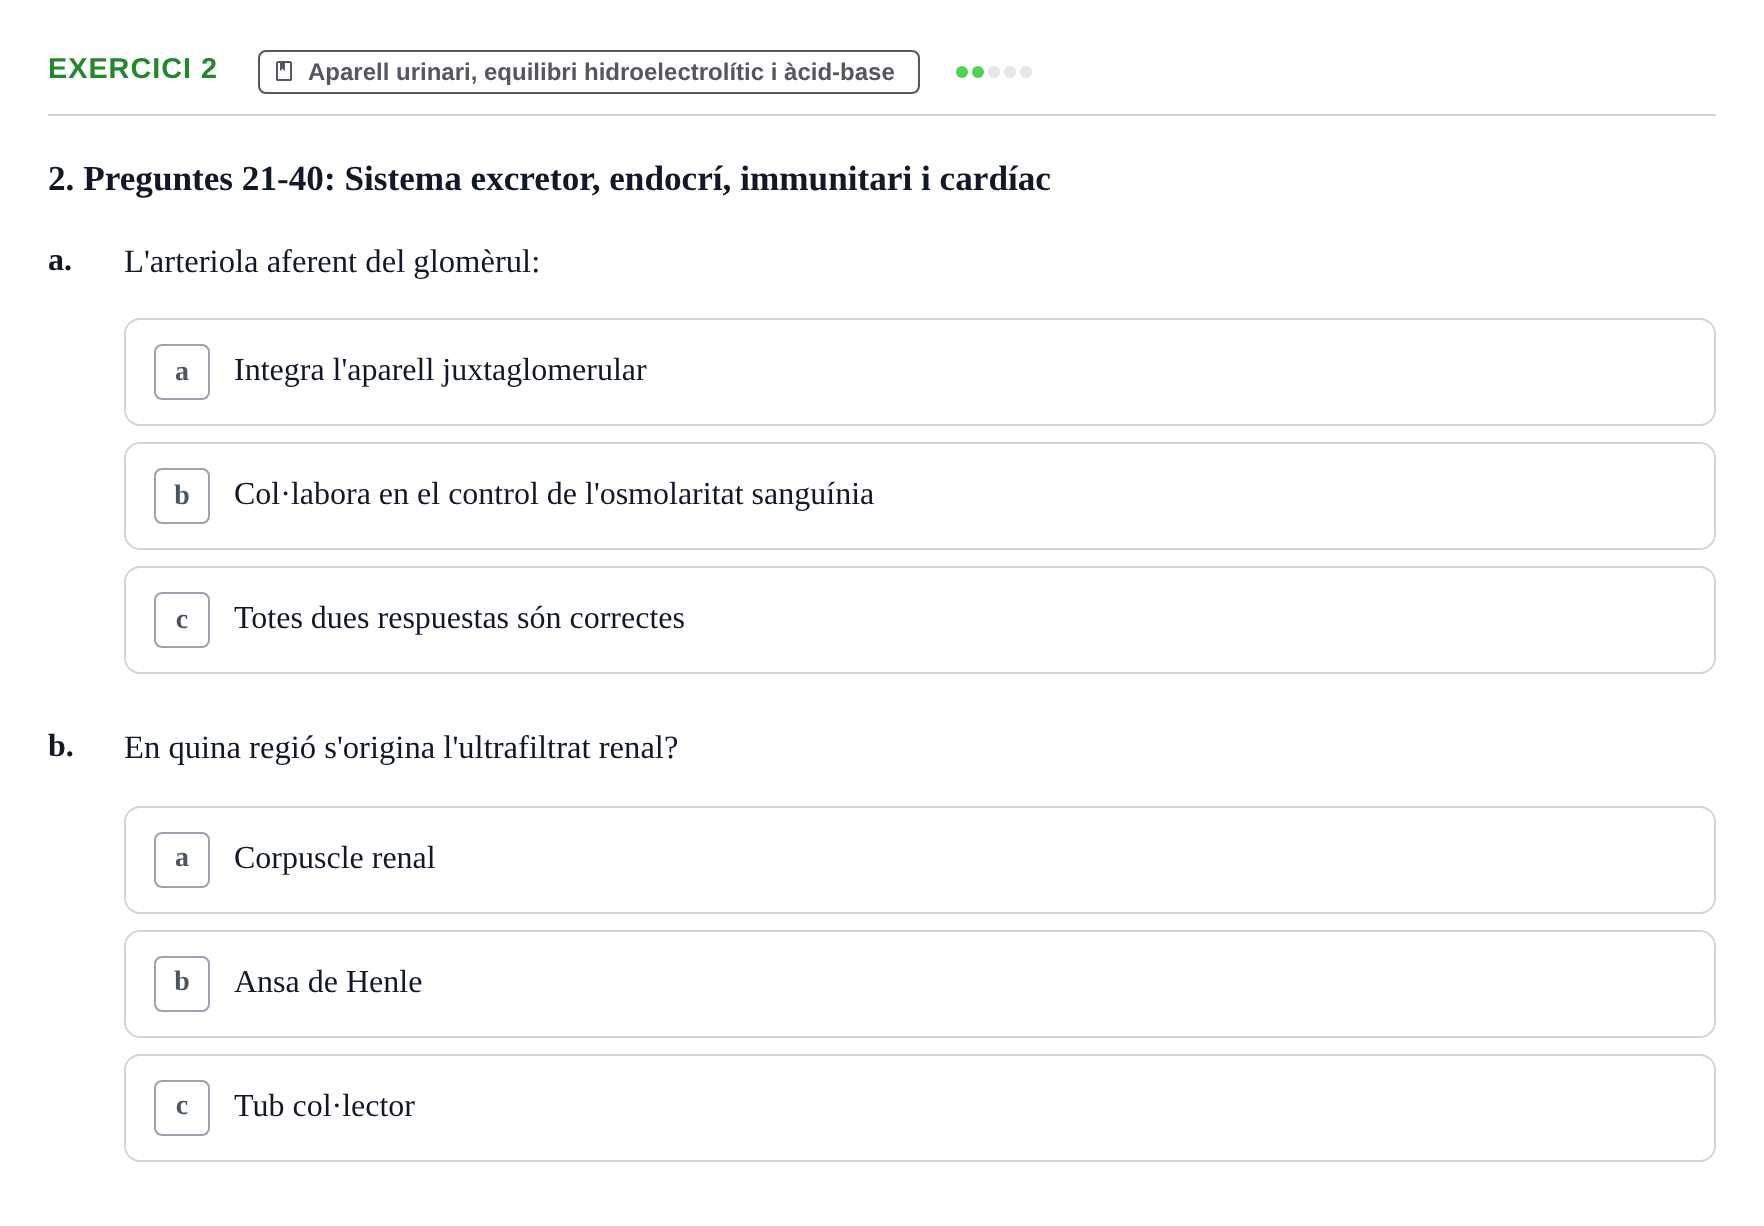
Task: Click the 'c' letter badge in first question
Action: pyautogui.click(x=182, y=620)
